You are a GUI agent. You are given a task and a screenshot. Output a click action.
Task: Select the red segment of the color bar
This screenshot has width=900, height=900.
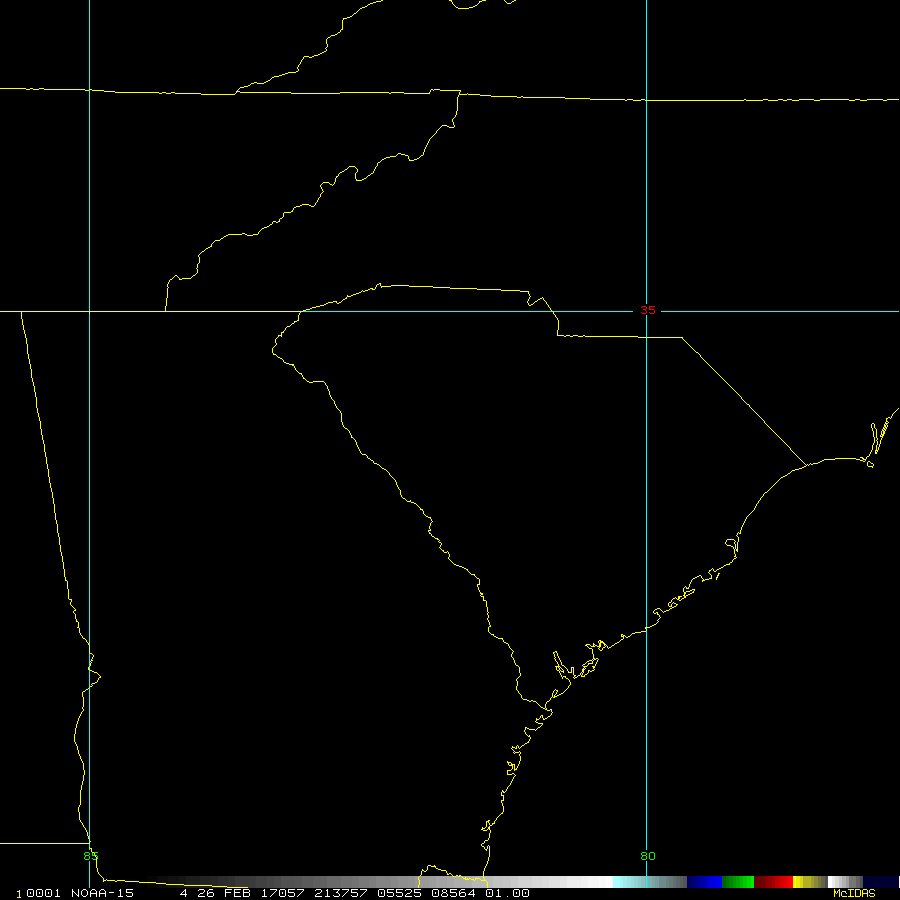pyautogui.click(x=773, y=882)
